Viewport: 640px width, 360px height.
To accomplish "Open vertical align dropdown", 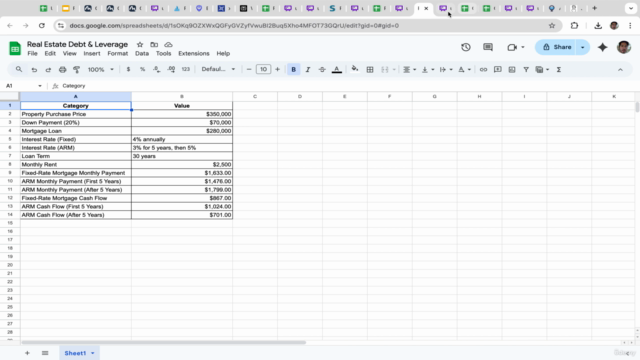I will pos(427,70).
